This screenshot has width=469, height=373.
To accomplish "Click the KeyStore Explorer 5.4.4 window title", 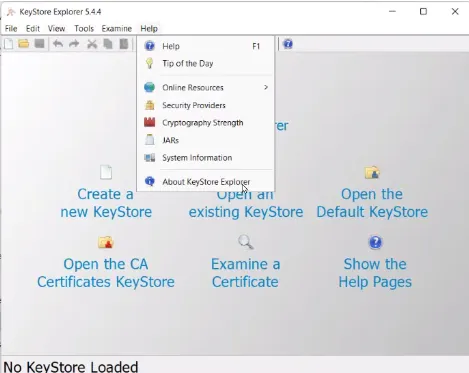I will (x=60, y=12).
